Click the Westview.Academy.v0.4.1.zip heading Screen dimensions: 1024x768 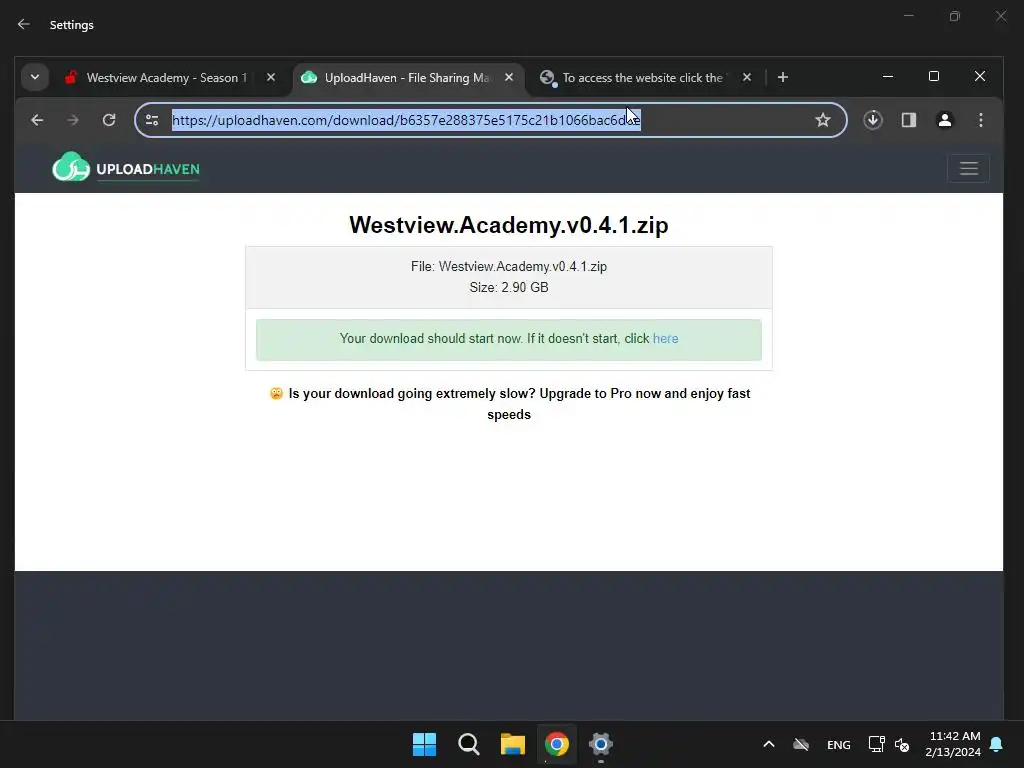509,225
